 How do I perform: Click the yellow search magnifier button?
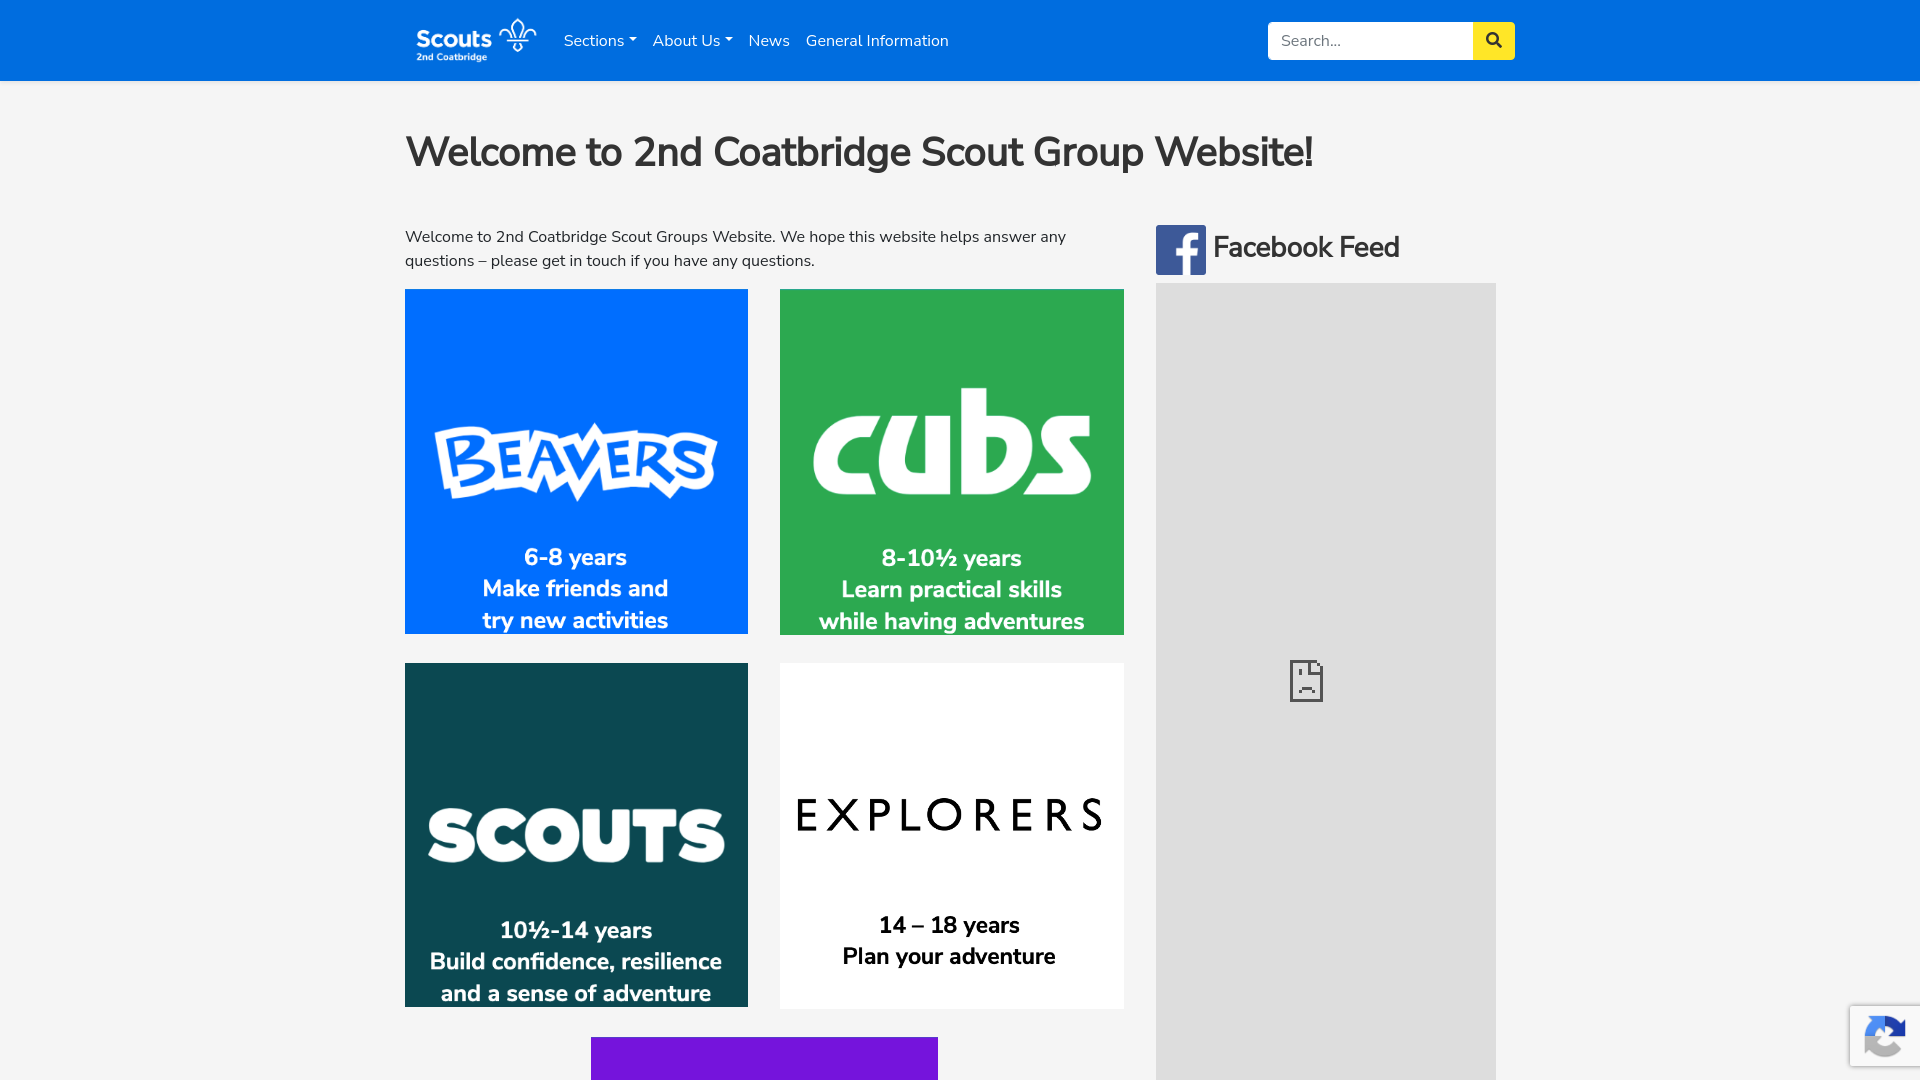1493,41
